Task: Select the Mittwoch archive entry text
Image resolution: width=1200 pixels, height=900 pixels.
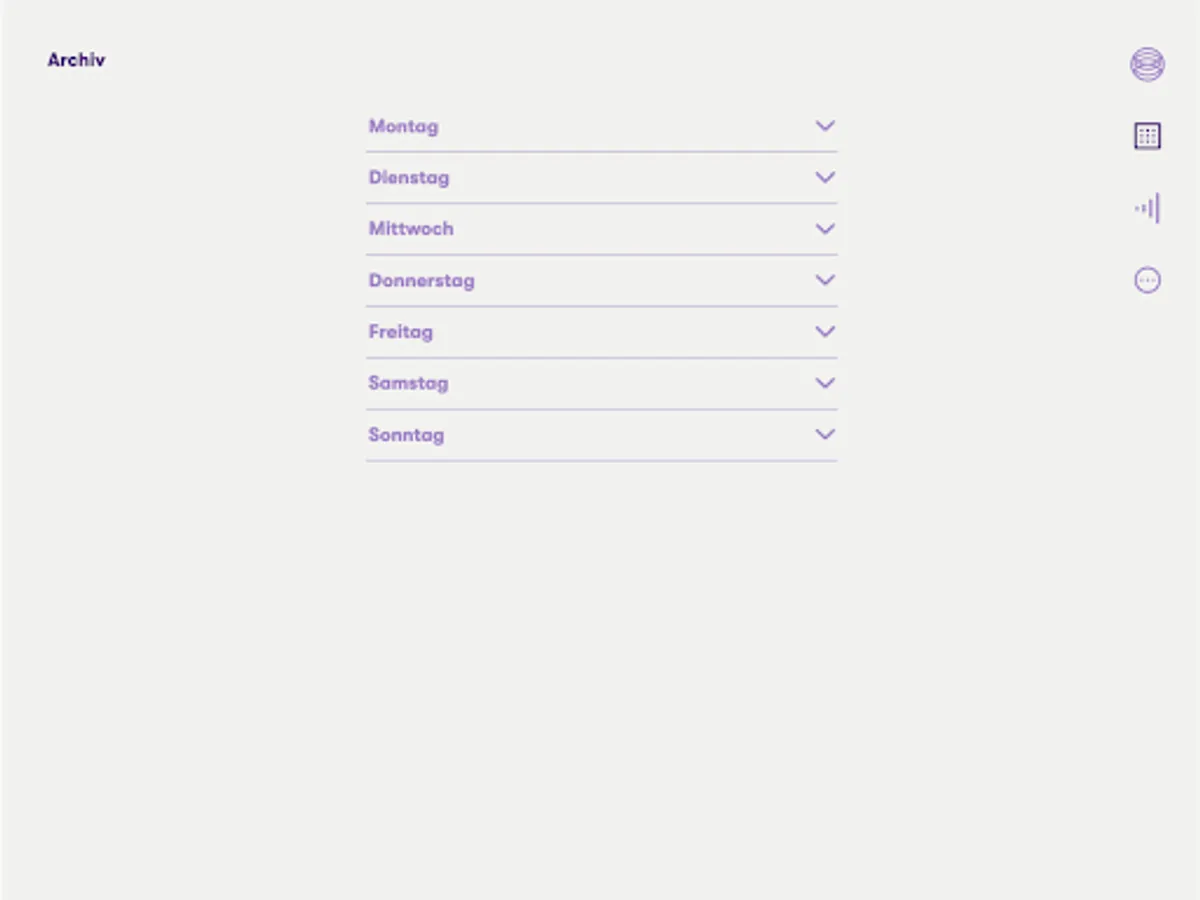Action: tap(411, 229)
